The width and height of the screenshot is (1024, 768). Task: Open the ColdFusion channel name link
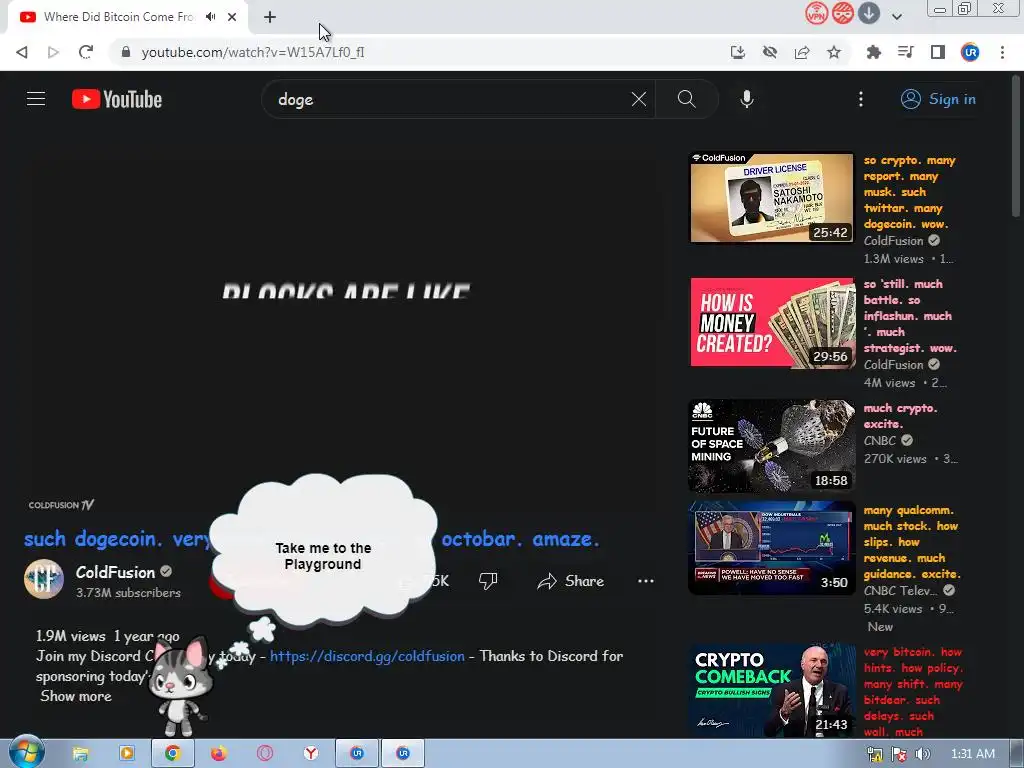(x=116, y=572)
